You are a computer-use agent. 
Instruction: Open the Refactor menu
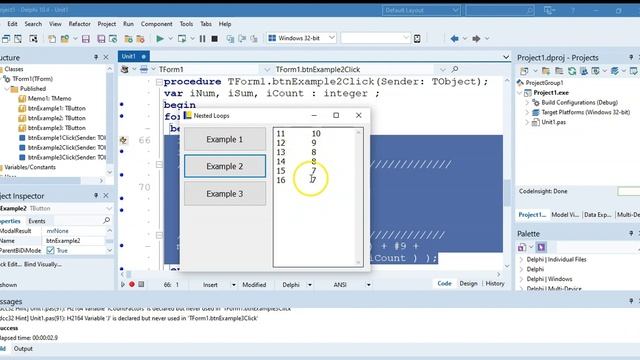pyautogui.click(x=79, y=24)
